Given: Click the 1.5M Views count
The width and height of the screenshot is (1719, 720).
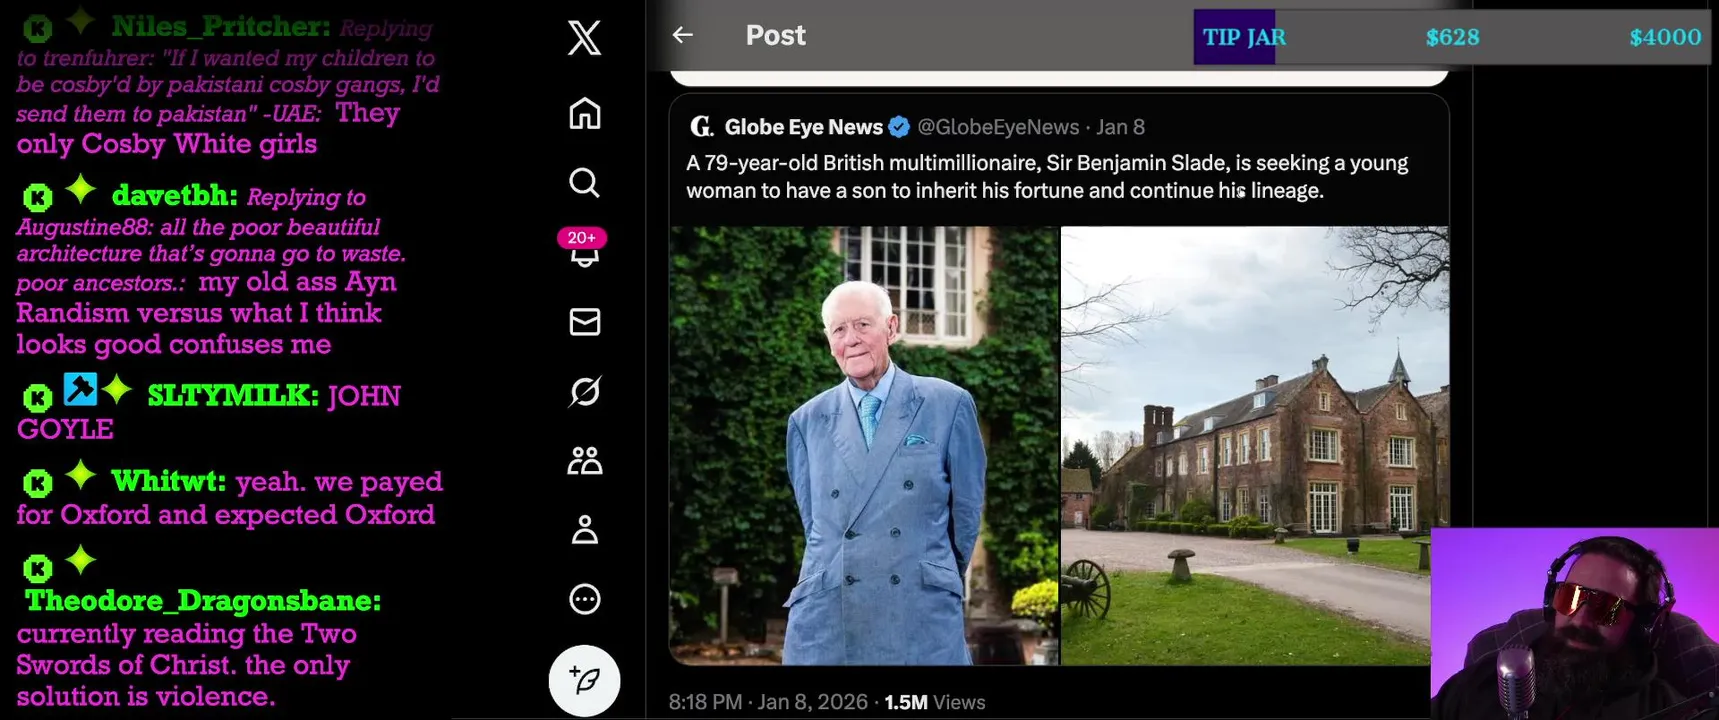Looking at the screenshot, I should pyautogui.click(x=935, y=702).
